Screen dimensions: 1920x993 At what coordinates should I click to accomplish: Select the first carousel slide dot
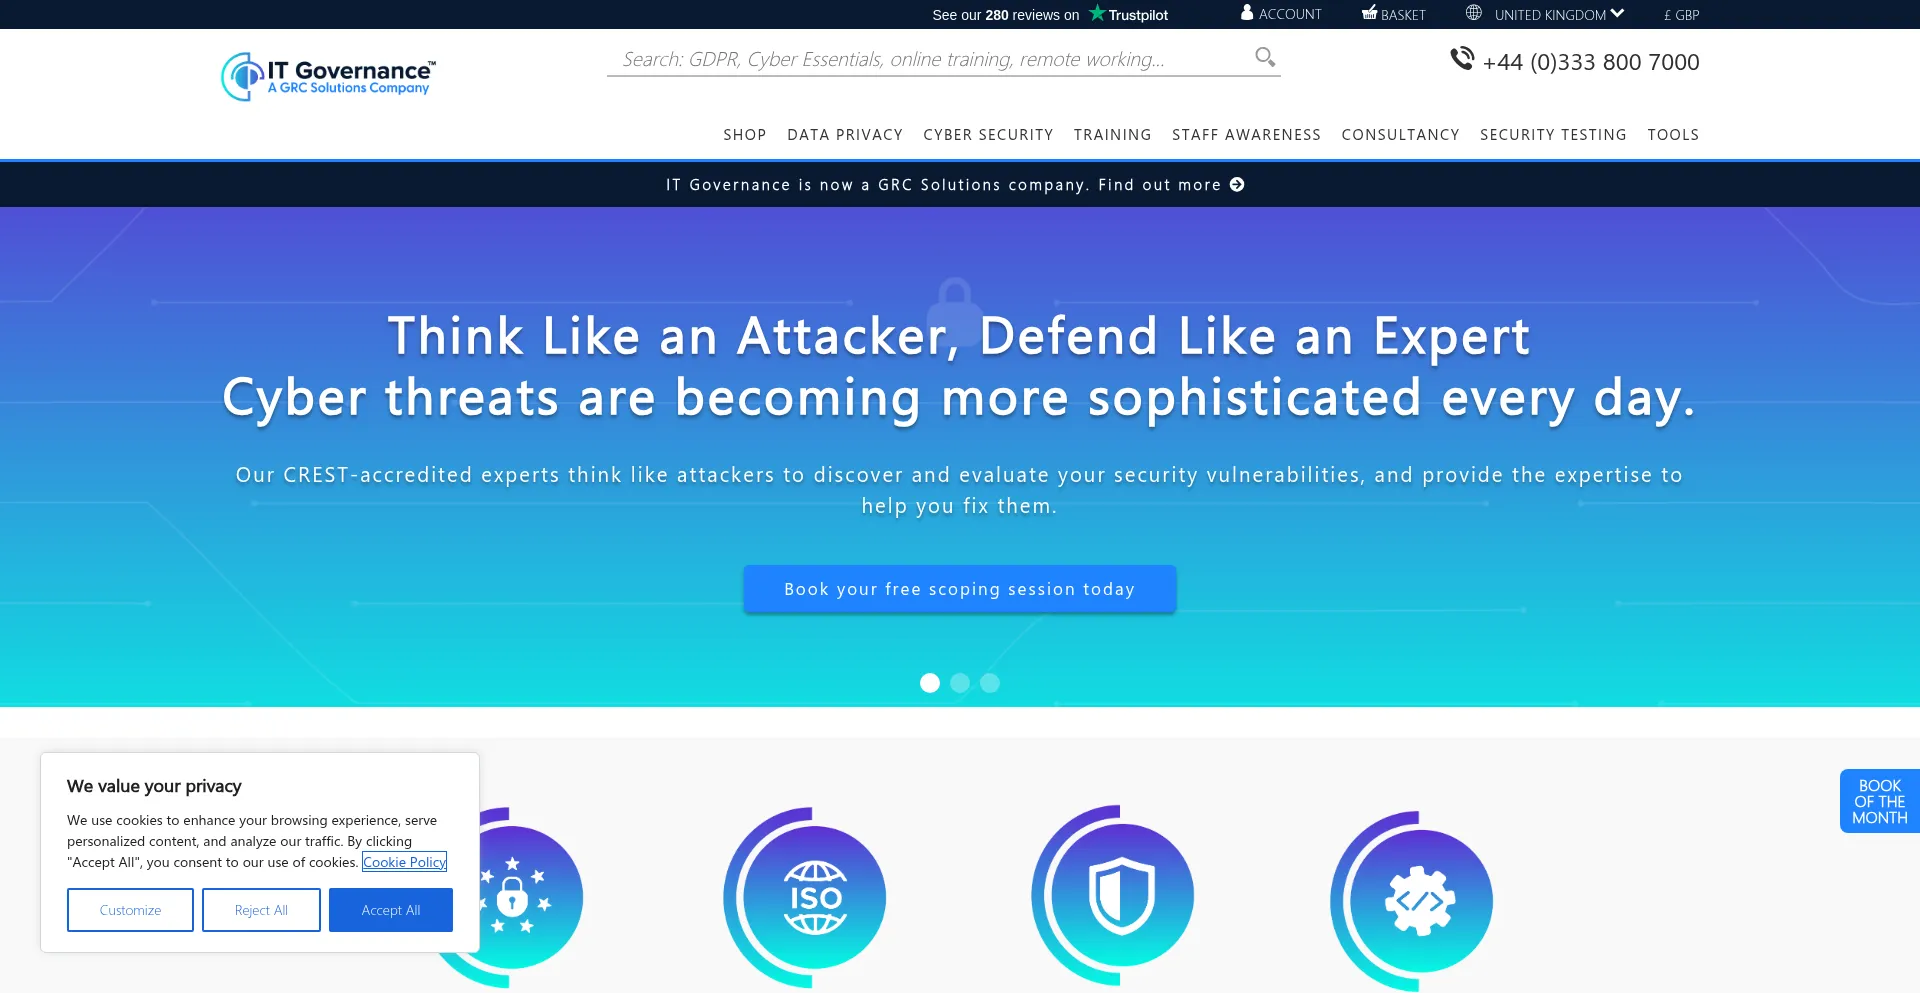tap(930, 683)
